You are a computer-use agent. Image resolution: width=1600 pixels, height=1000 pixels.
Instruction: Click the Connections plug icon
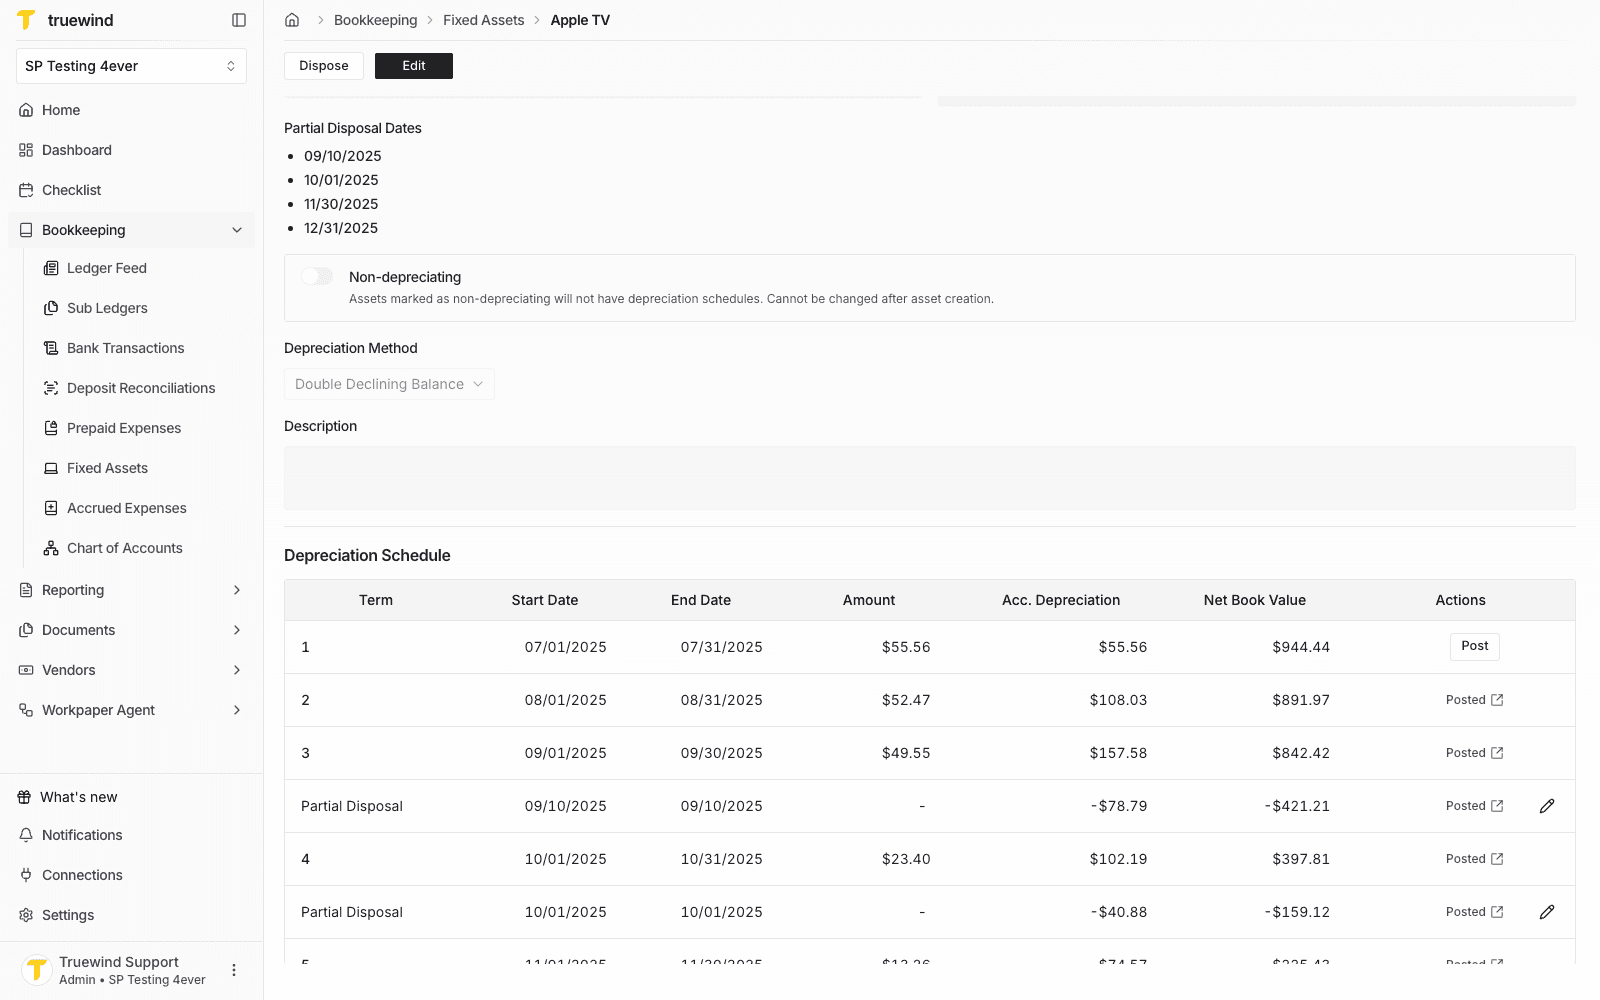coord(26,875)
